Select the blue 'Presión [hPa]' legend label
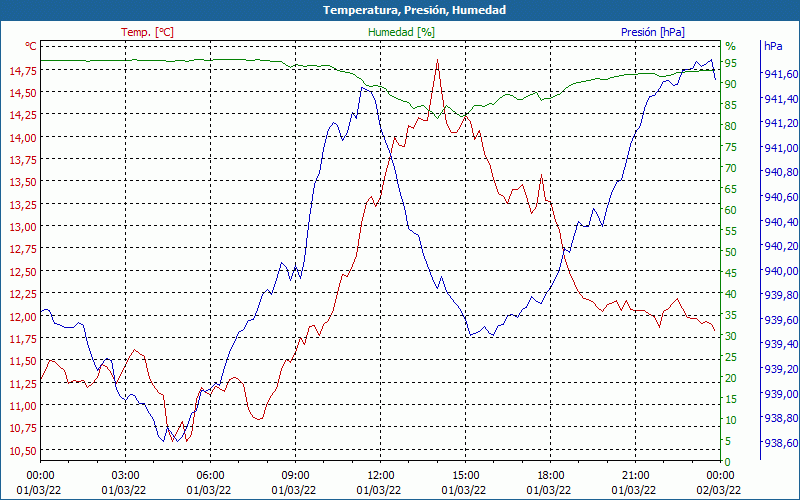 [653, 32]
